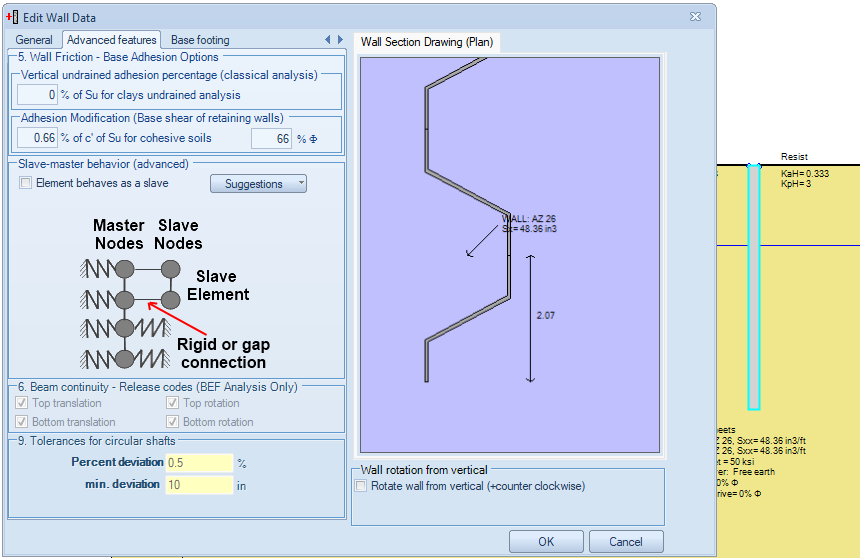Toggle the Top rotation checkbox

[172, 403]
